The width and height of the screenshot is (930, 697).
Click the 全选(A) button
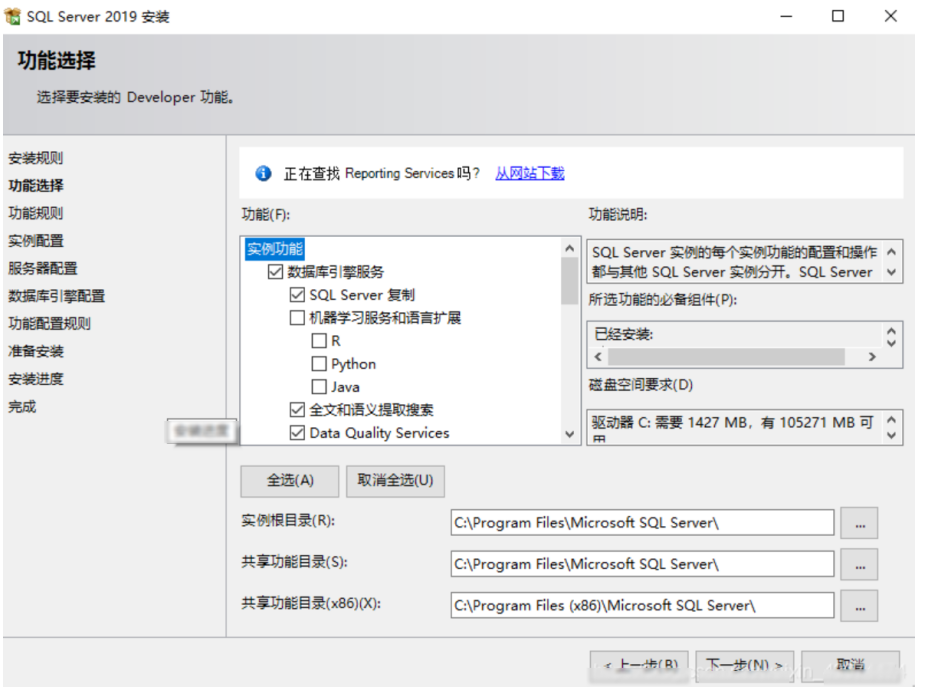pyautogui.click(x=289, y=480)
